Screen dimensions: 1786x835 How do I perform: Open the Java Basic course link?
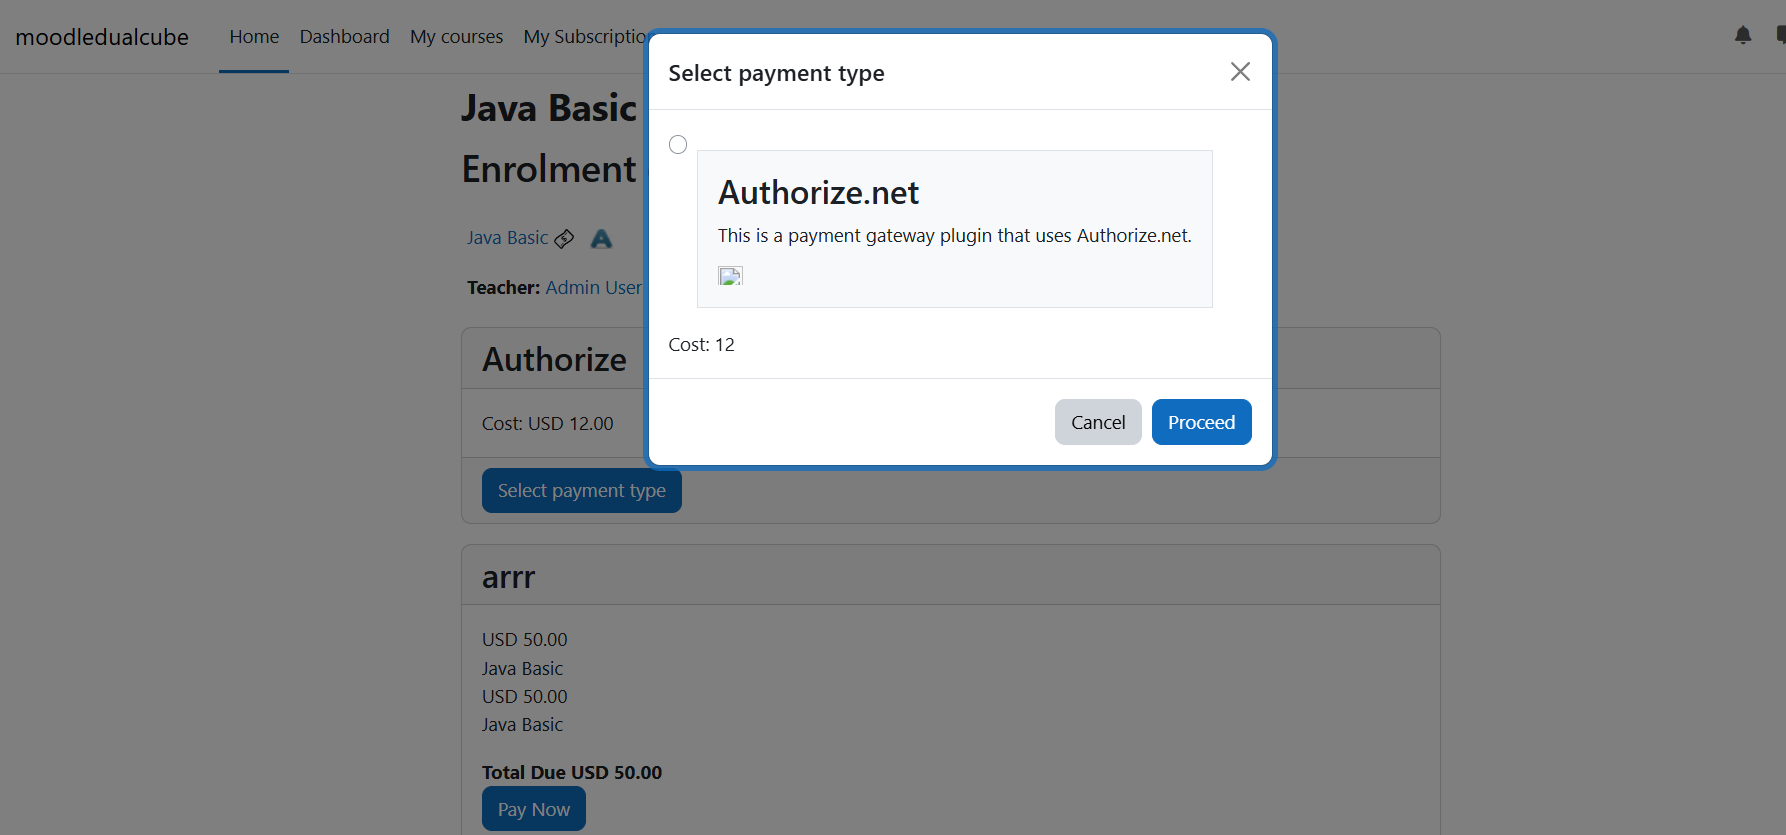(x=507, y=238)
